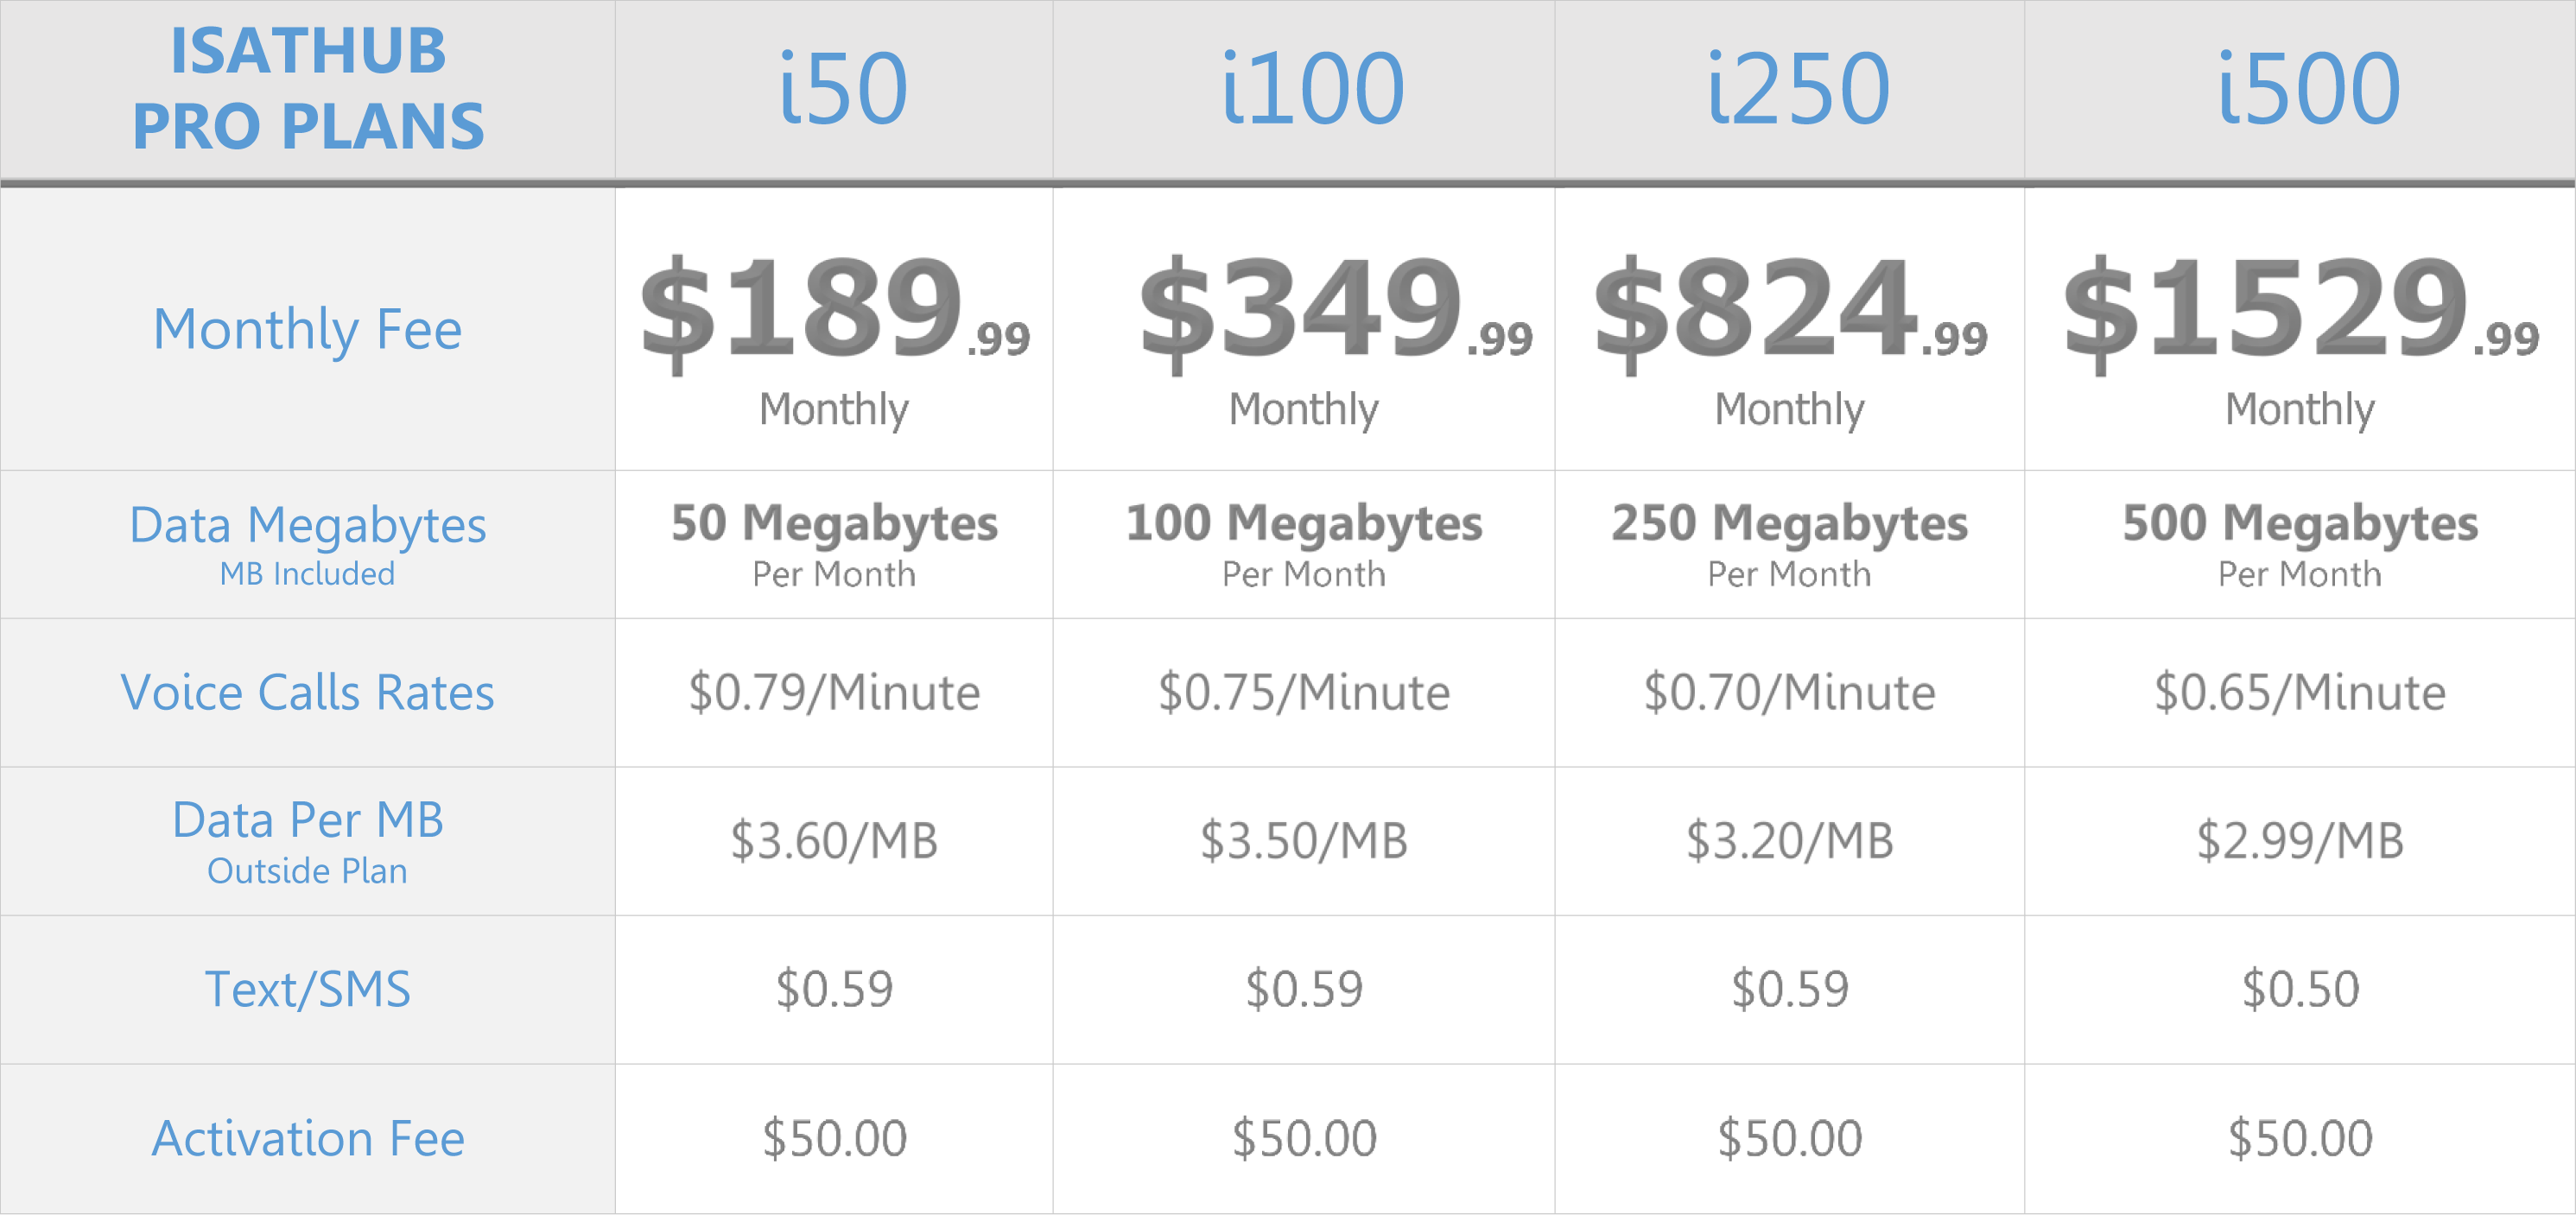Click the $349.99 monthly price
Viewport: 2576px width, 1215px height.
point(1334,310)
